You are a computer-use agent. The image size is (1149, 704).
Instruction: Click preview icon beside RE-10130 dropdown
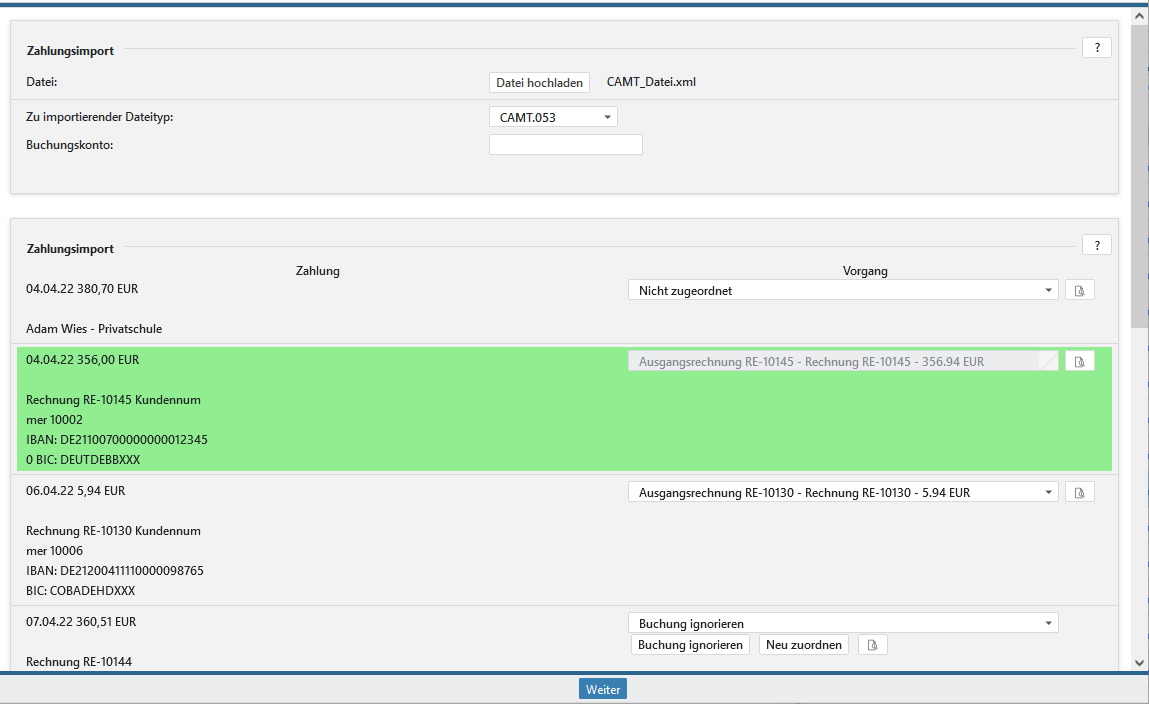(1079, 492)
